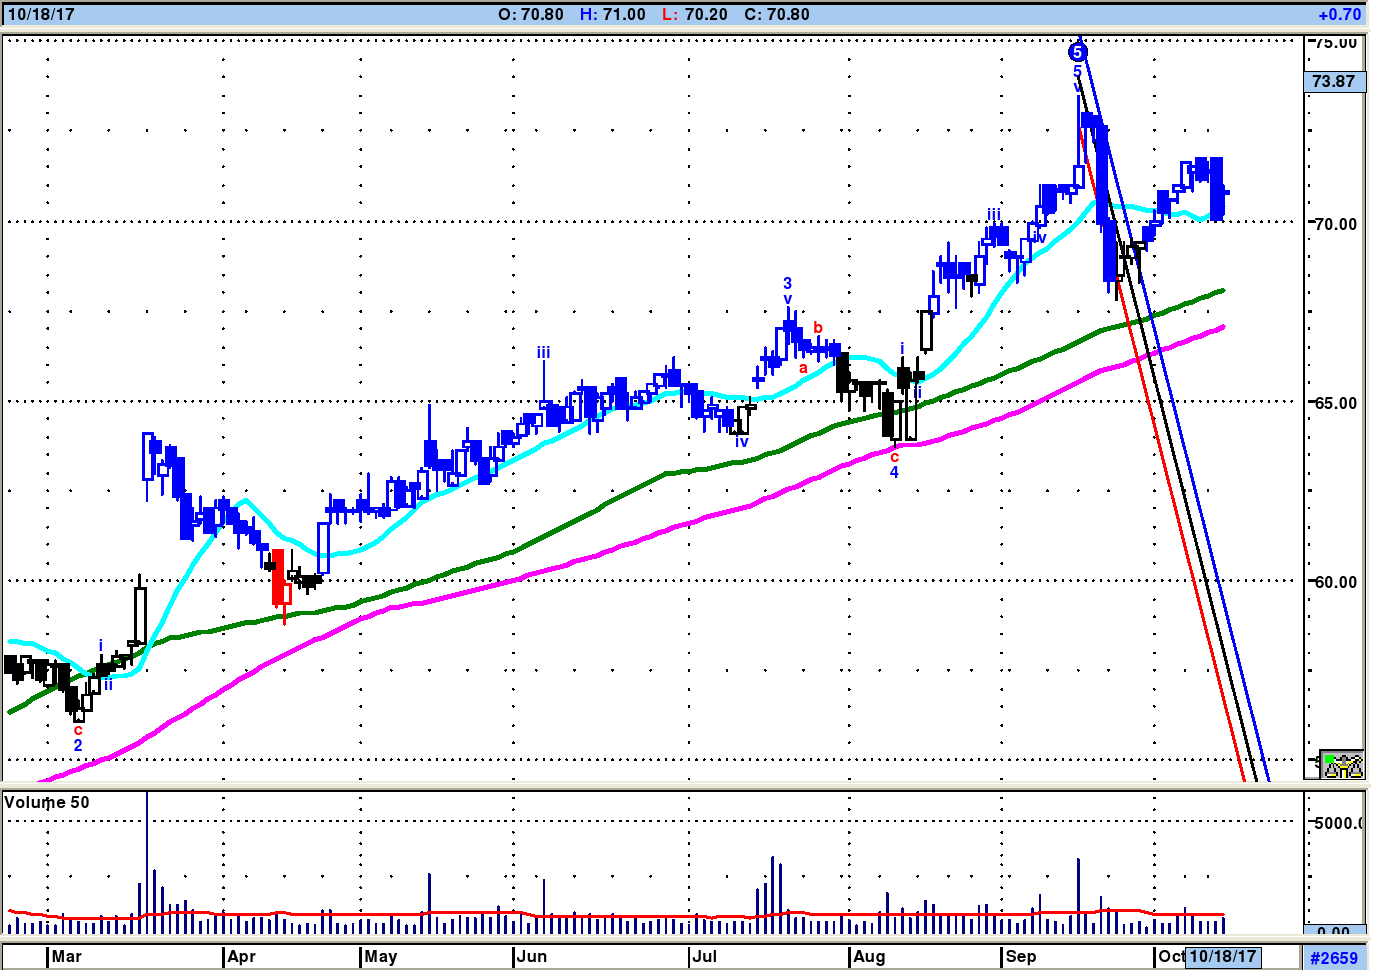1400x970 pixels.
Task: Click the blue wave 4 label
Action: click(x=894, y=473)
